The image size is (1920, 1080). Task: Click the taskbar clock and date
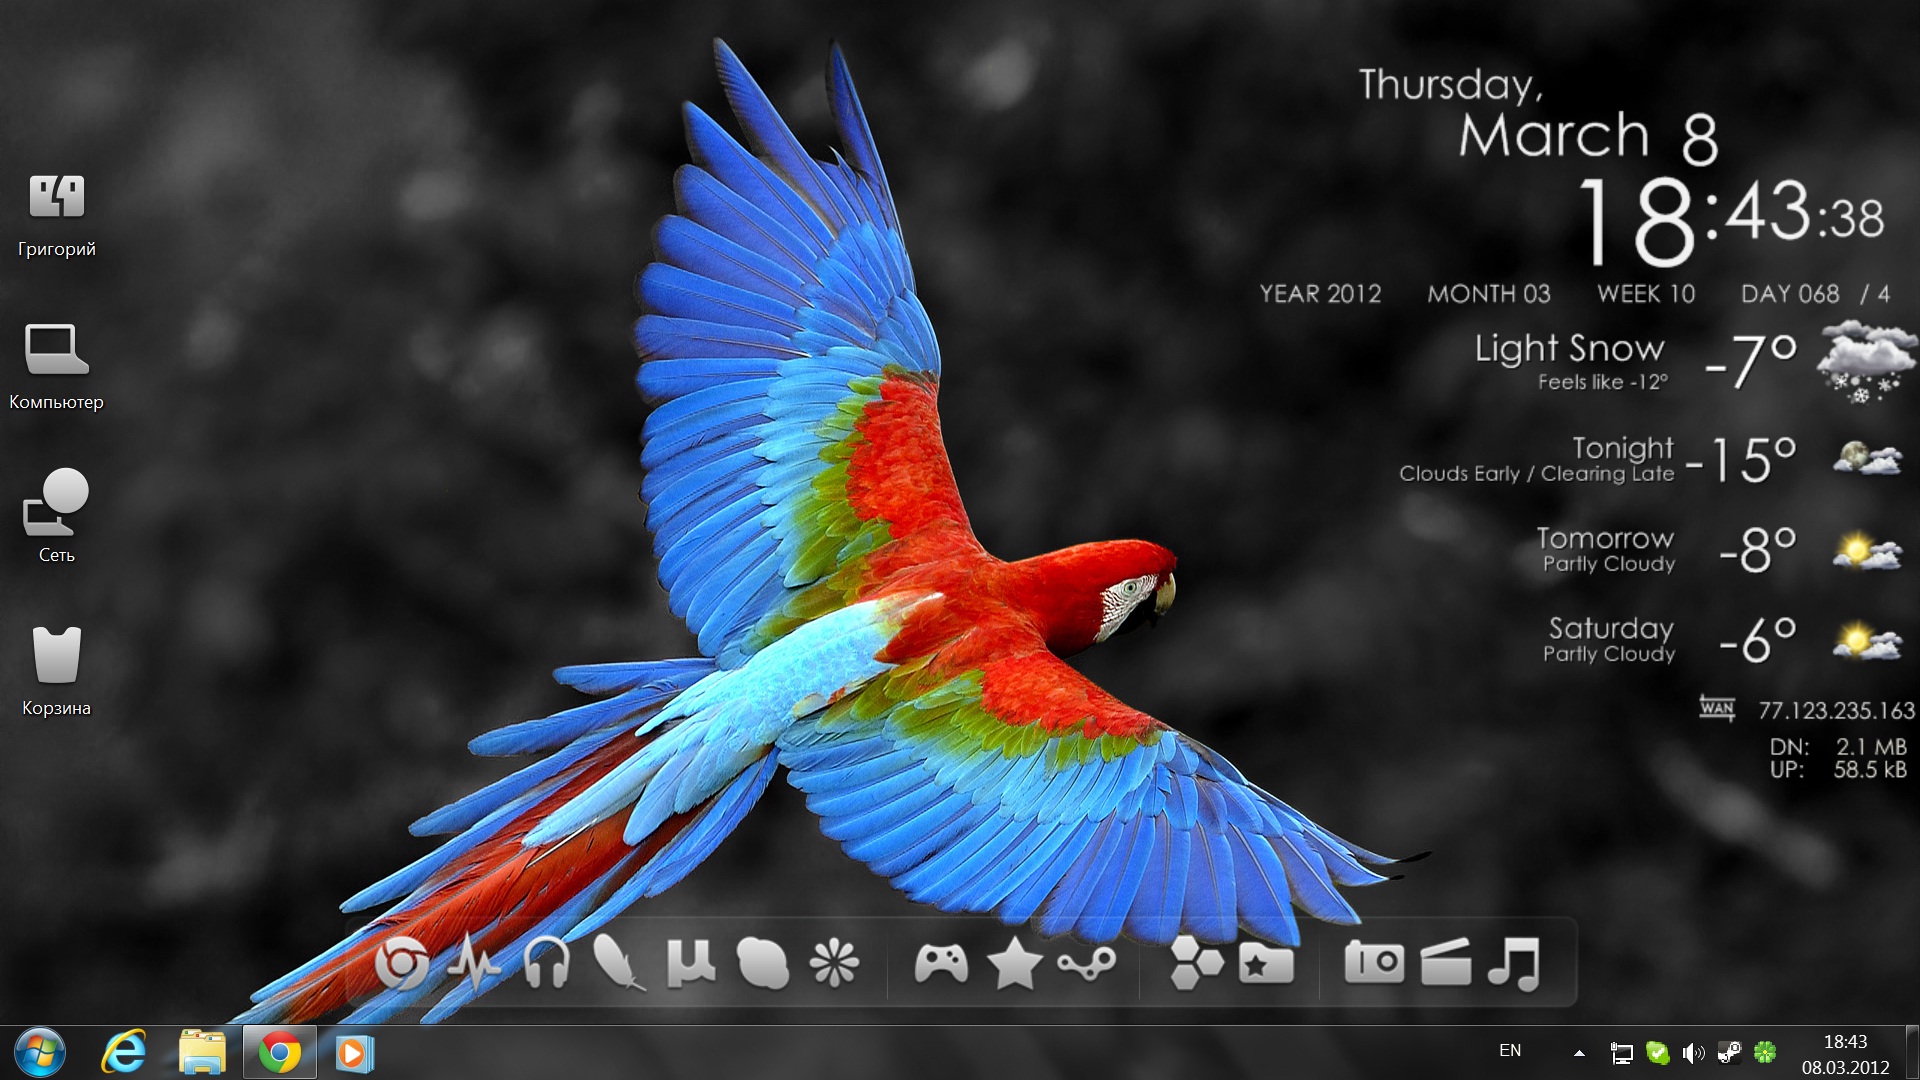1845,1054
